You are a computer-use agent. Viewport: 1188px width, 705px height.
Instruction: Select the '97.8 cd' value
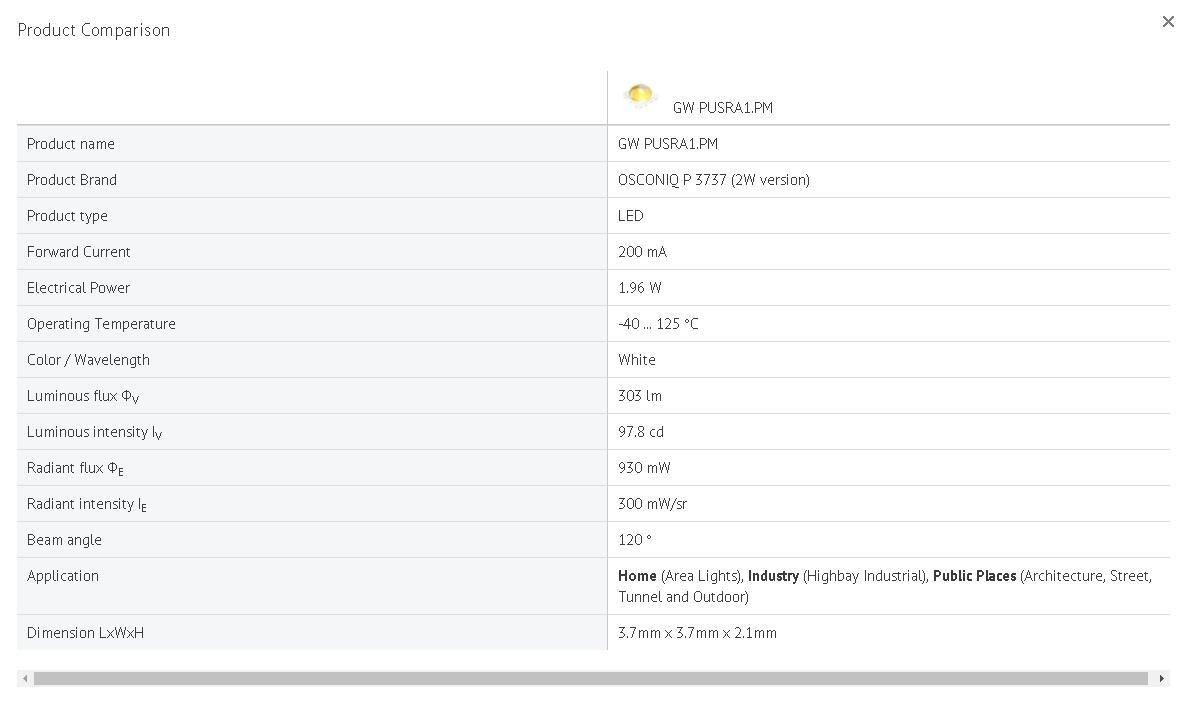pos(640,432)
